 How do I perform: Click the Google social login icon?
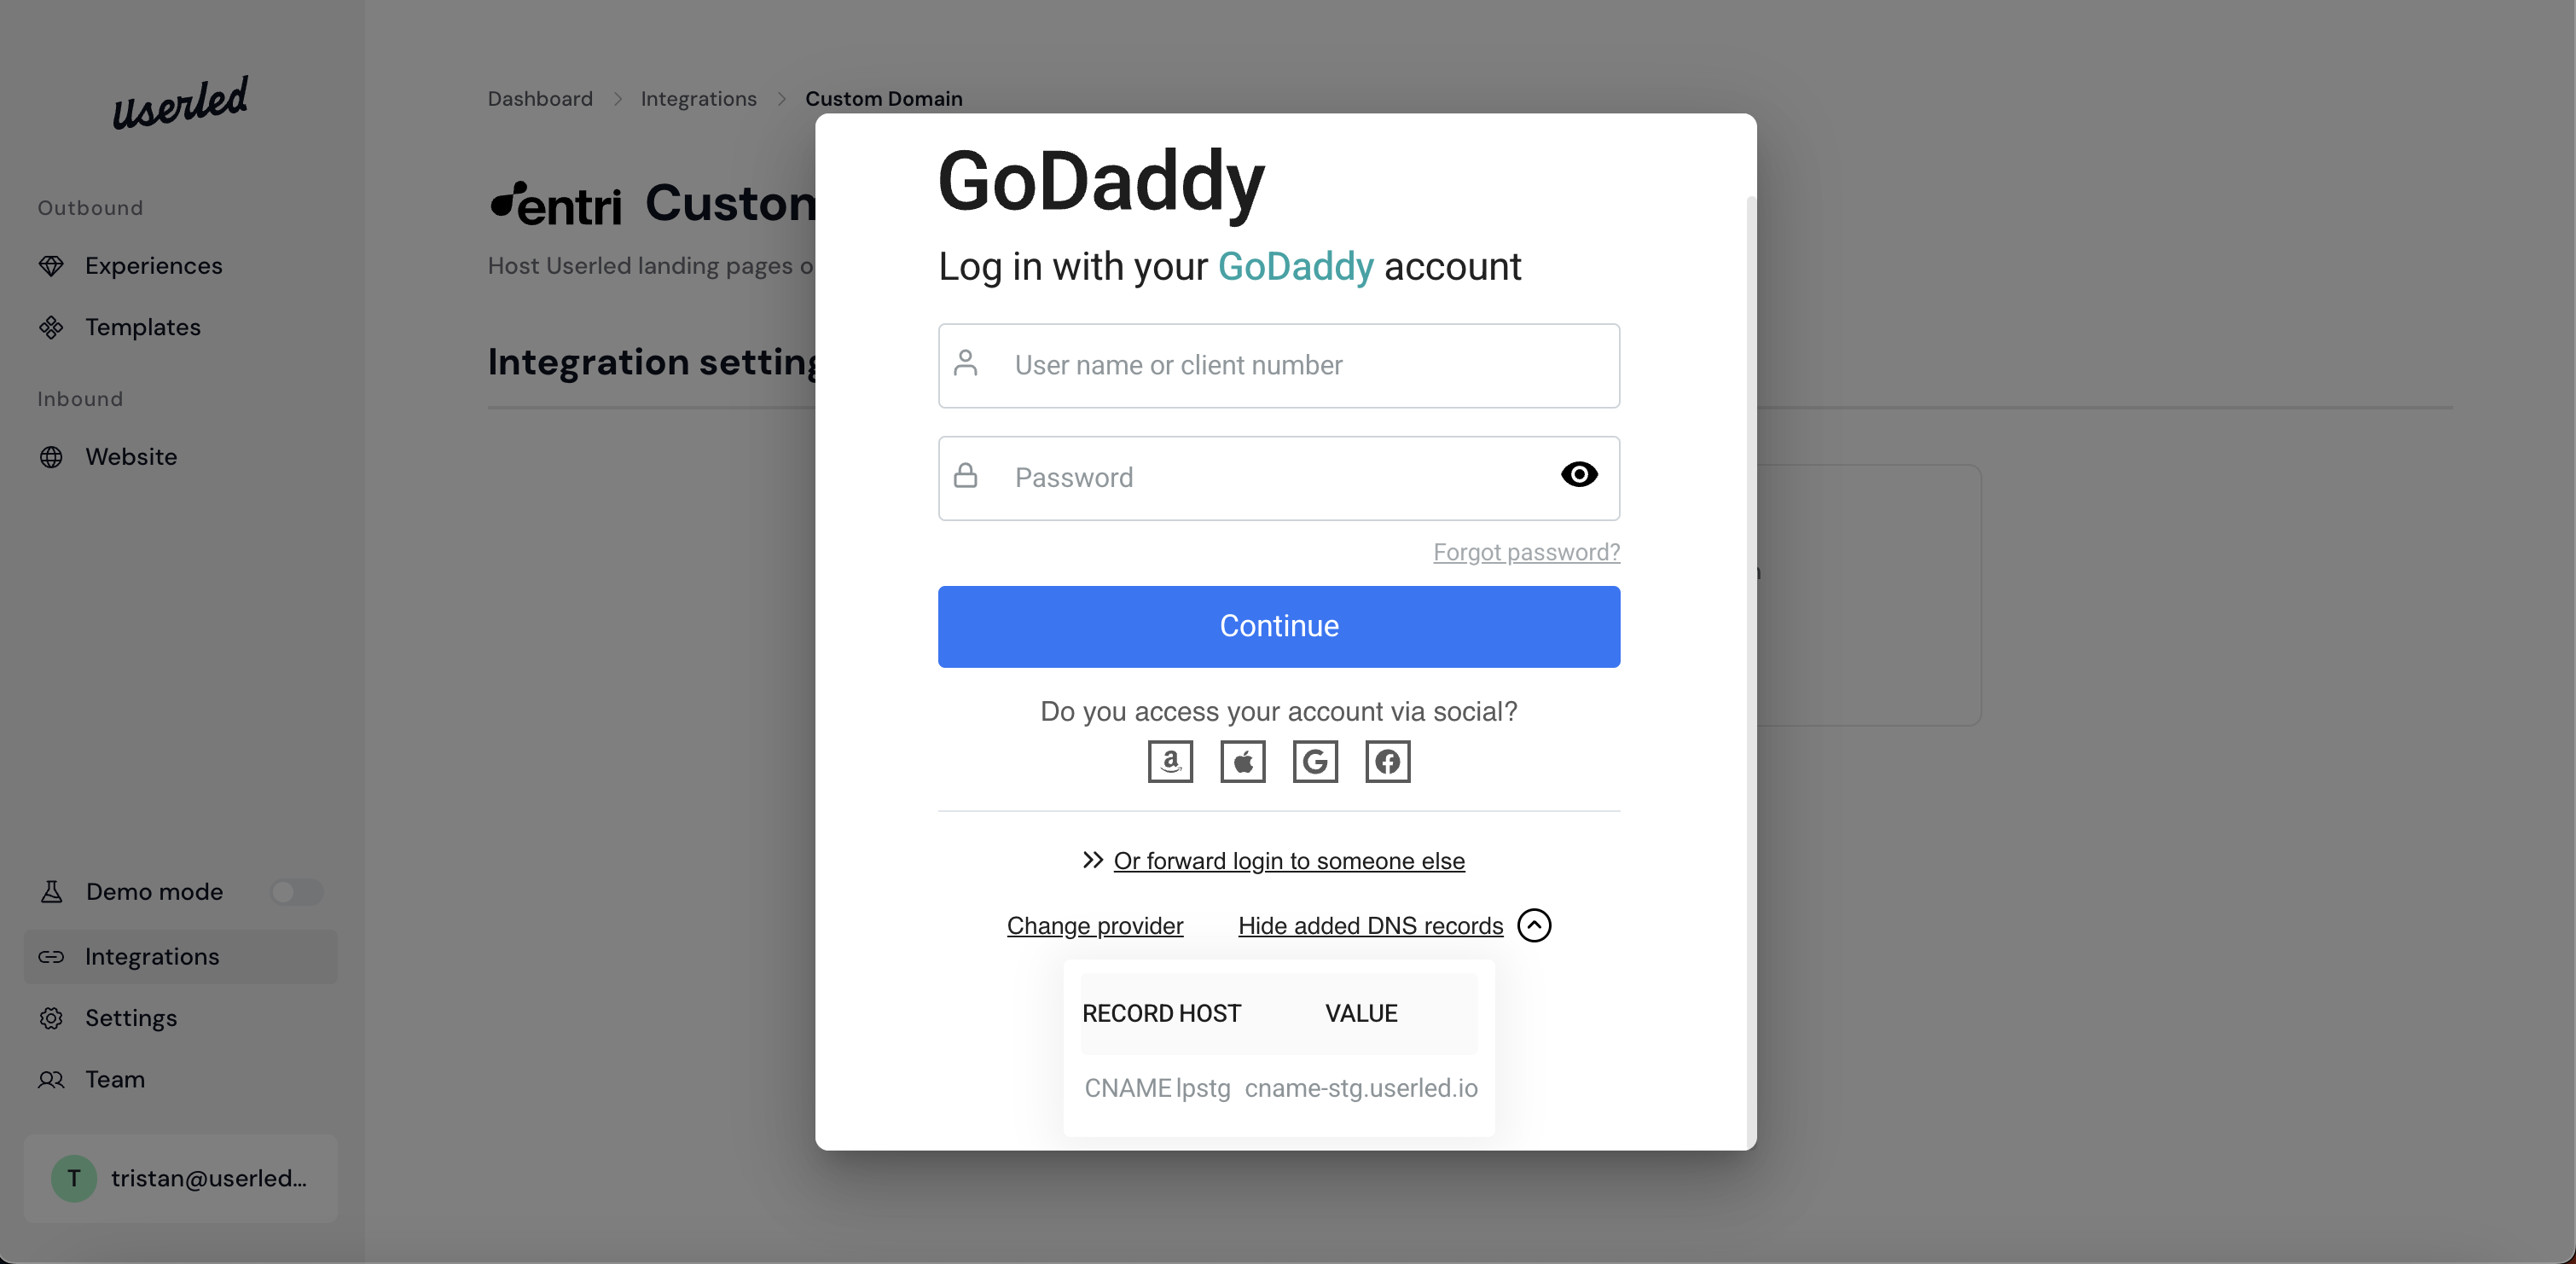coord(1315,762)
